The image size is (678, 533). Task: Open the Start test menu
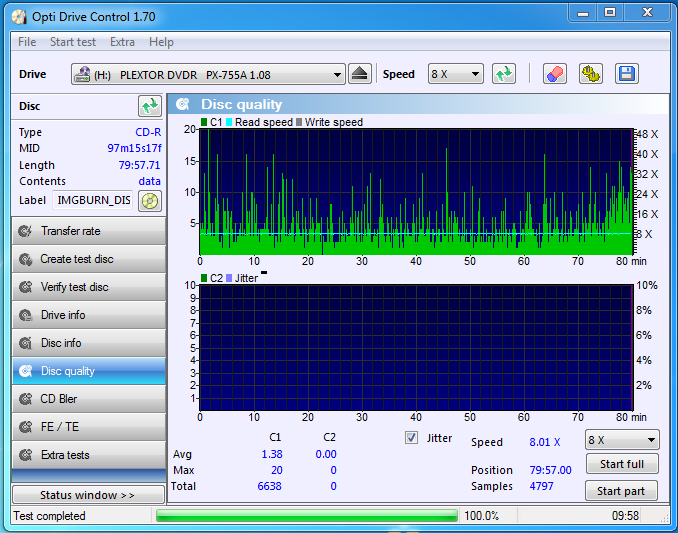pyautogui.click(x=73, y=42)
